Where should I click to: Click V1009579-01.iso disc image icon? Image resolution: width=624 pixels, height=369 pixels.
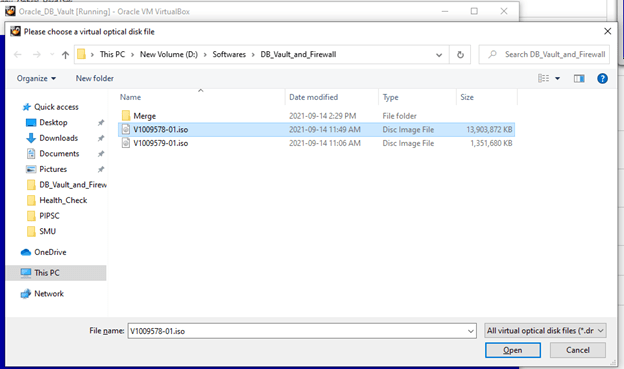point(126,143)
